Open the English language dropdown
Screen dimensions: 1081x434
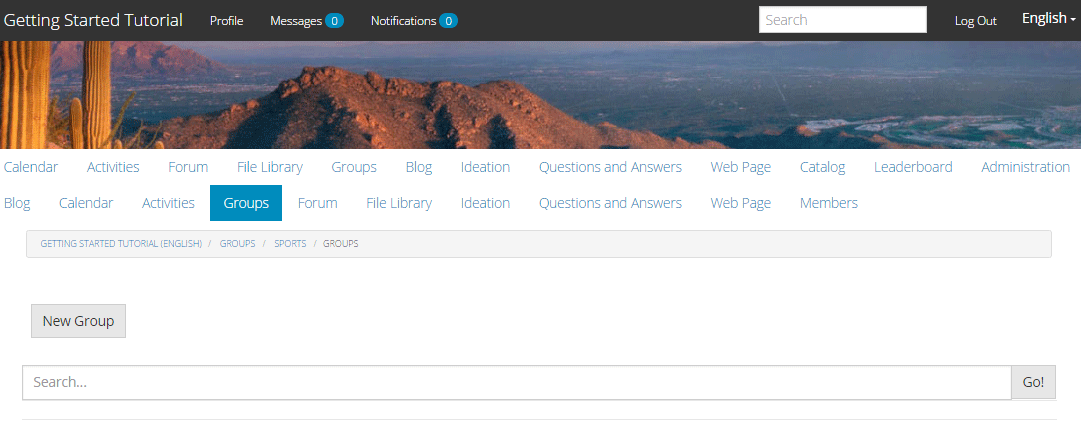pos(1048,19)
